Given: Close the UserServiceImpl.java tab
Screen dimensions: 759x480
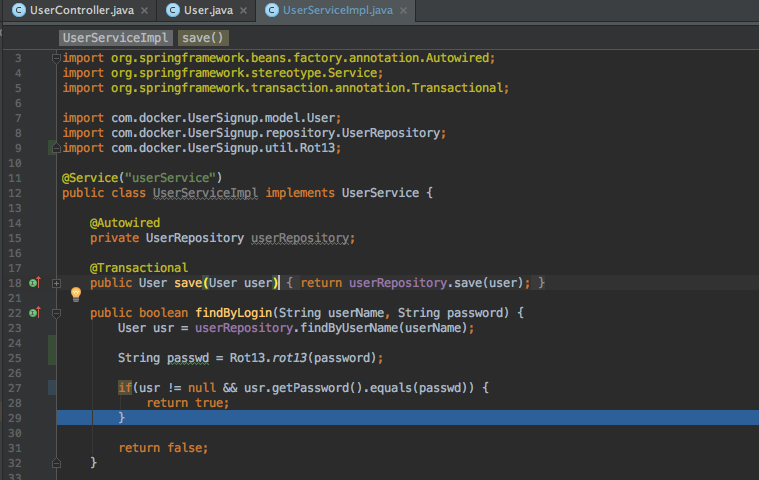Looking at the screenshot, I should 403,11.
